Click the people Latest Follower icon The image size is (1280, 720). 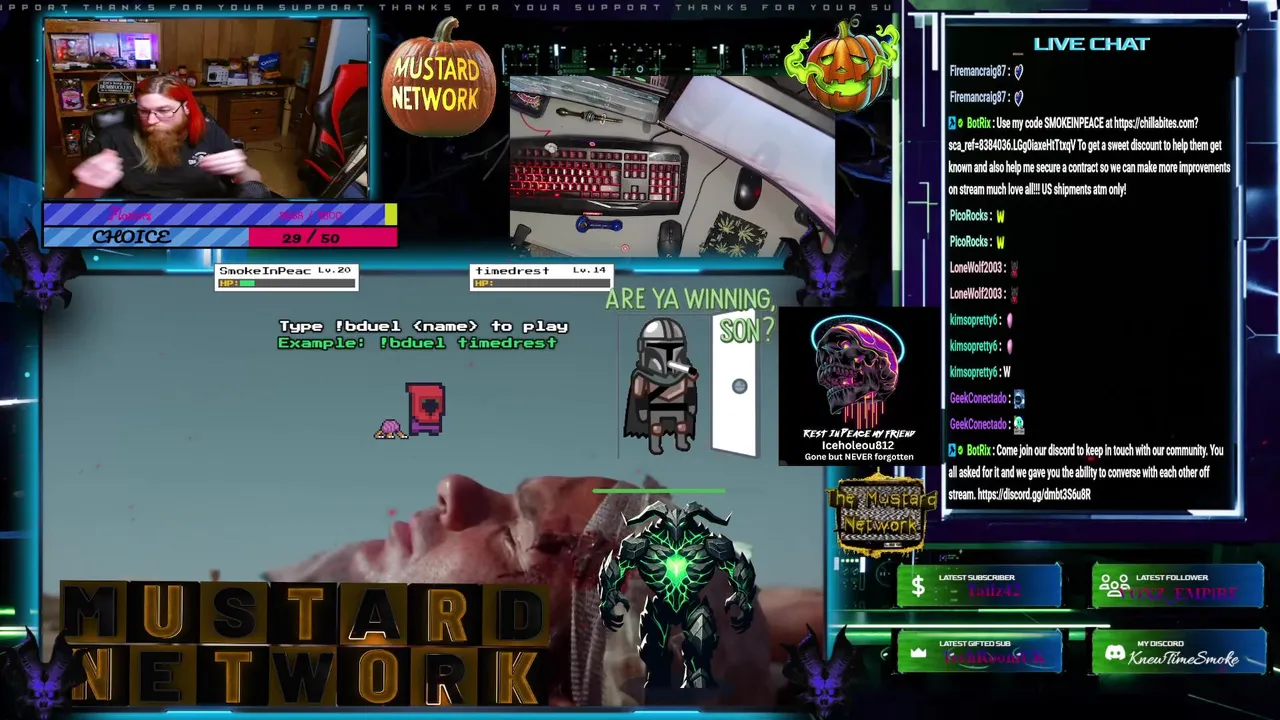point(1114,587)
